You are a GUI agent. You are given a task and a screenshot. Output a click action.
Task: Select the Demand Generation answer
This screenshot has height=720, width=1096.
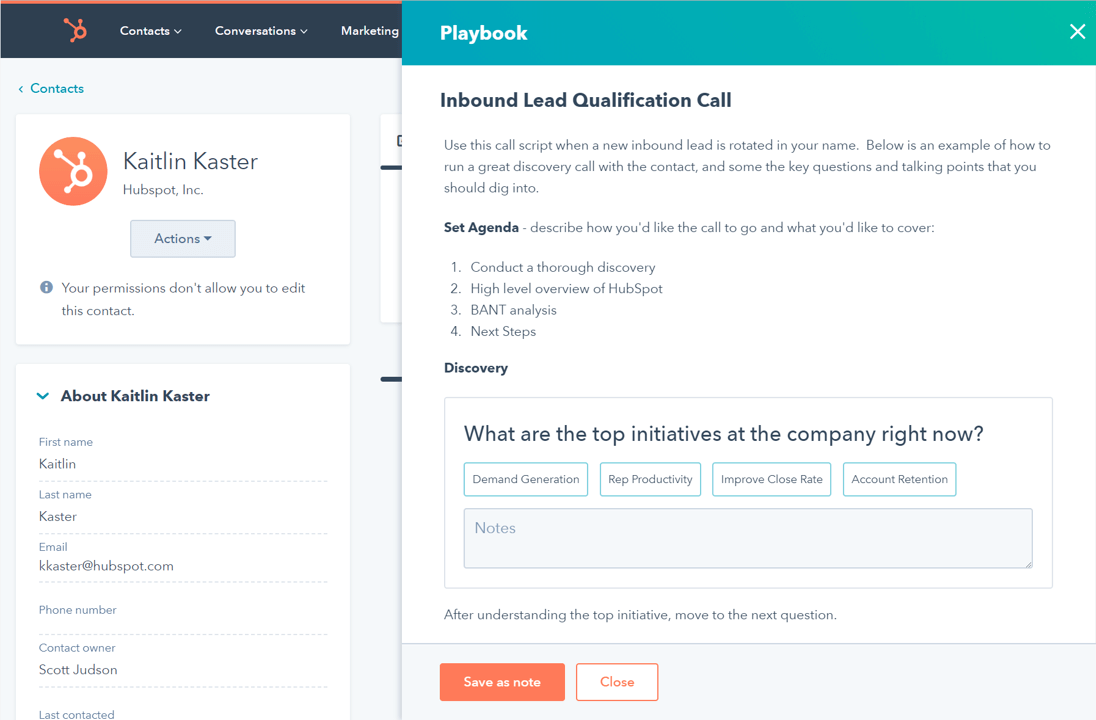526,479
